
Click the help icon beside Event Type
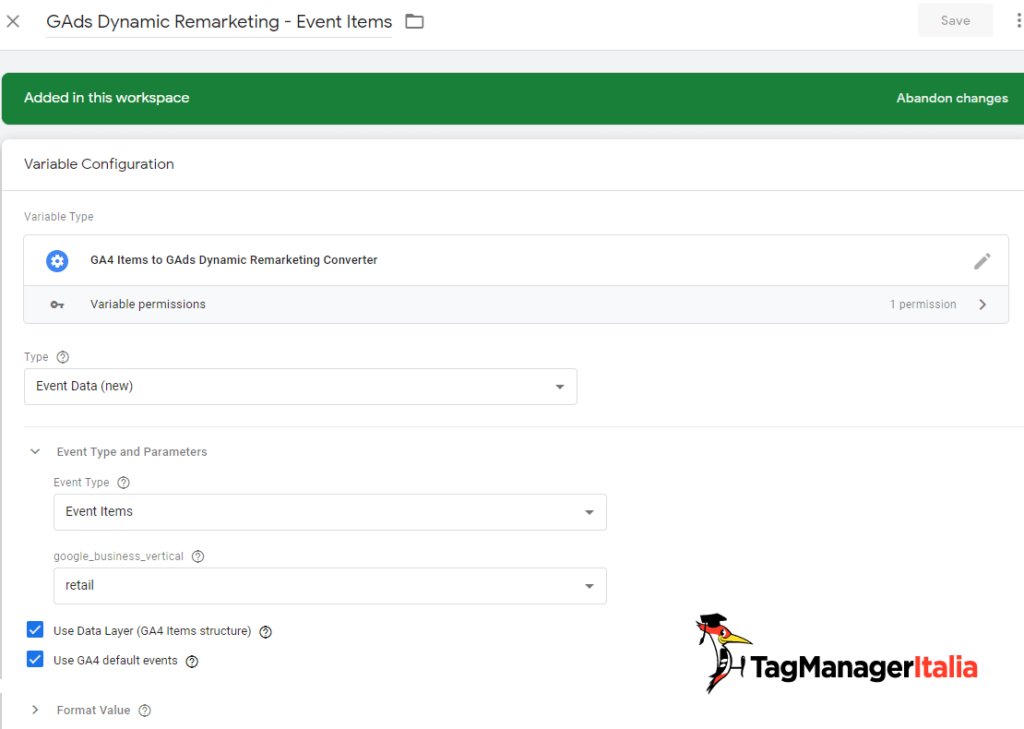pyautogui.click(x=123, y=483)
